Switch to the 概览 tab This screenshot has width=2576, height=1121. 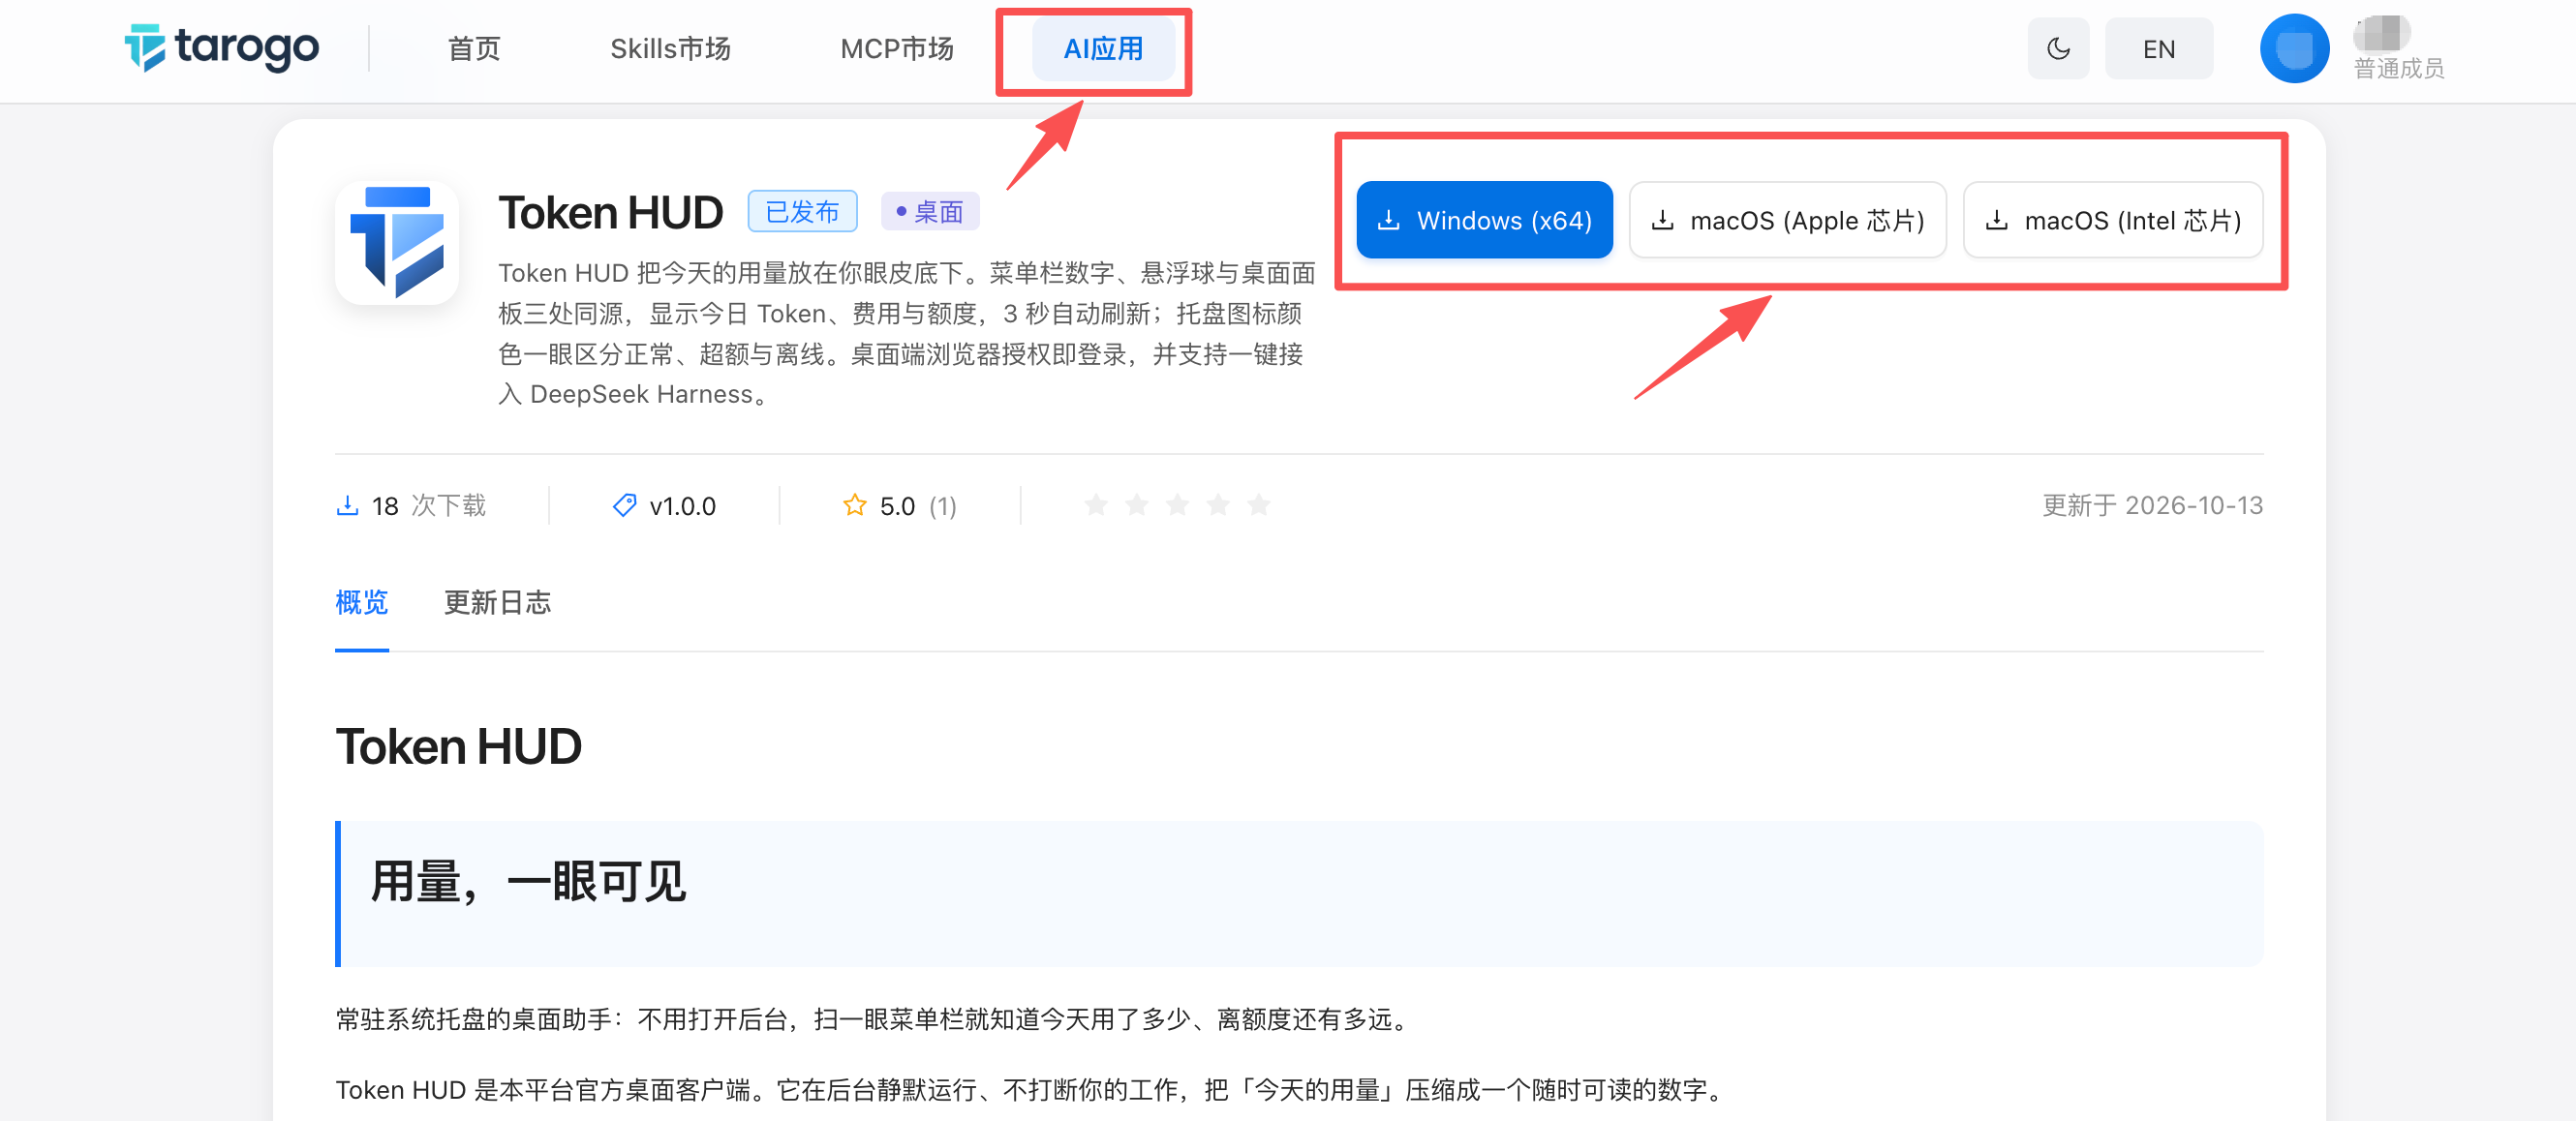tap(361, 602)
